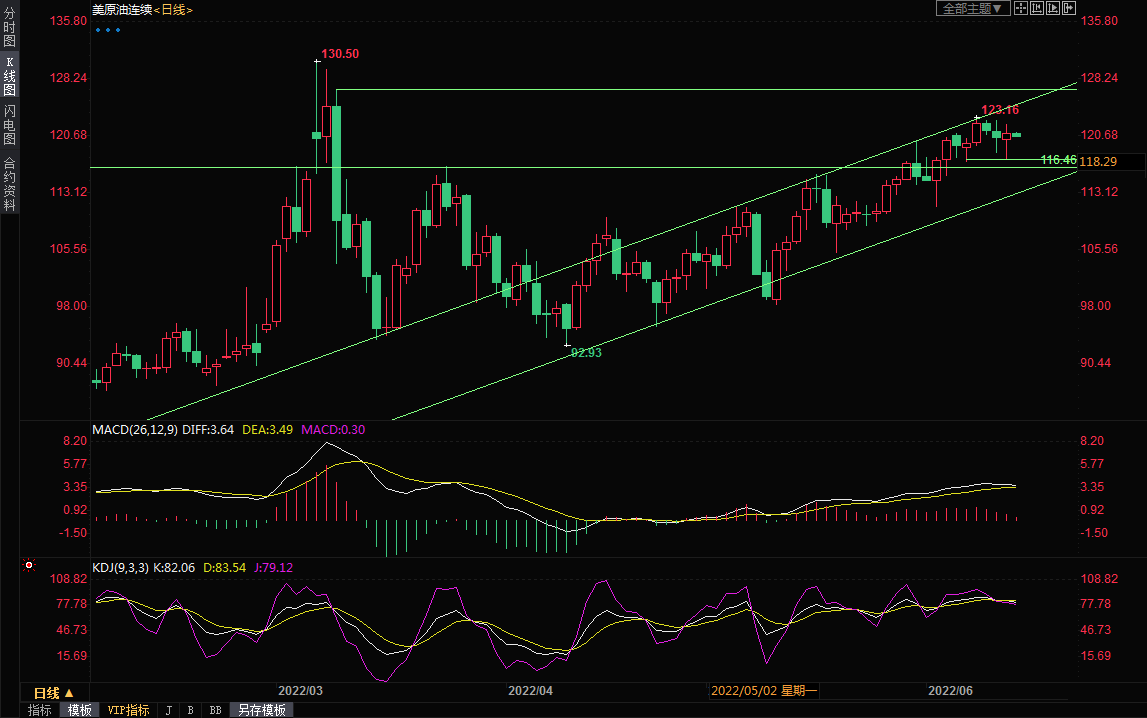The width and height of the screenshot is (1147, 718).
Task: Click the panel expand arrow icon
Action: [1068, 9]
